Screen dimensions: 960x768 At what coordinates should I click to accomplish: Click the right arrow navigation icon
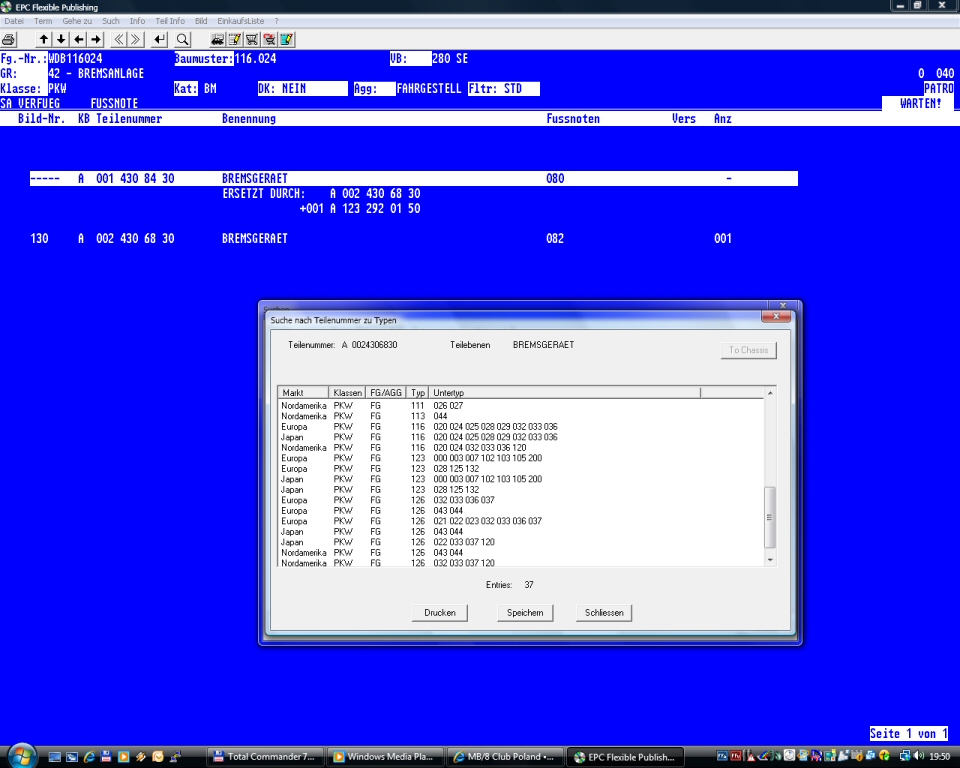(x=96, y=39)
